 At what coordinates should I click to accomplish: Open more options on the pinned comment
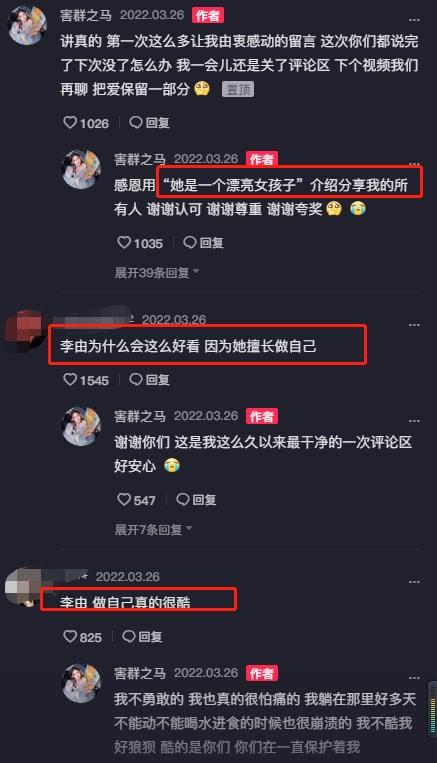(x=414, y=20)
